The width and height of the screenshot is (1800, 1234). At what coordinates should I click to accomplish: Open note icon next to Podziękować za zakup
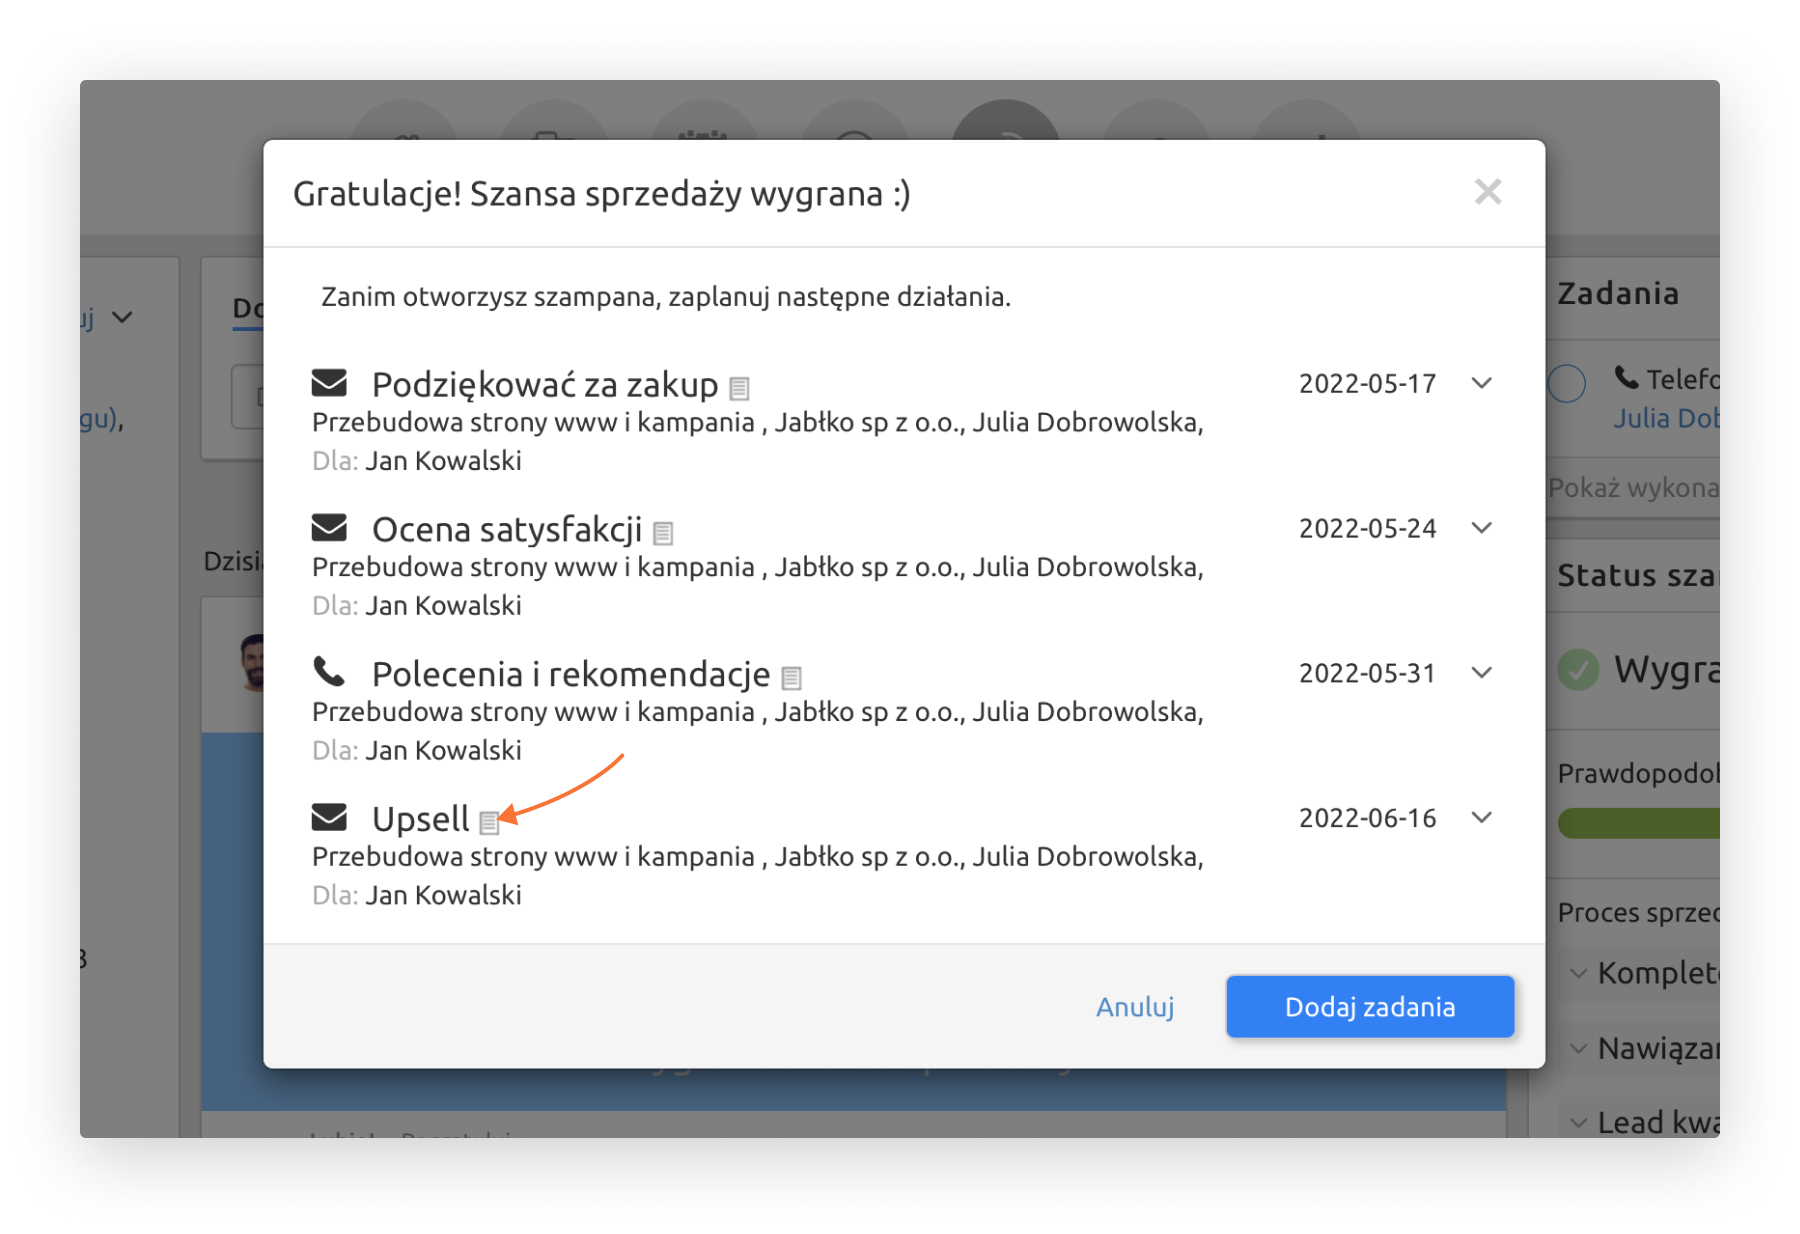(739, 388)
